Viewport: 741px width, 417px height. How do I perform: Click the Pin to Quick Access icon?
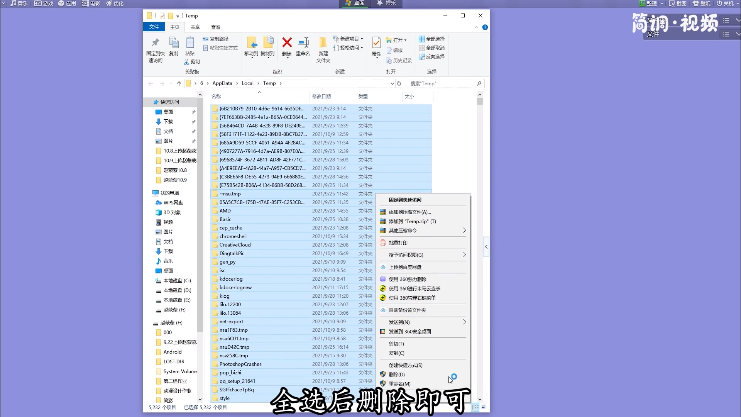point(155,46)
